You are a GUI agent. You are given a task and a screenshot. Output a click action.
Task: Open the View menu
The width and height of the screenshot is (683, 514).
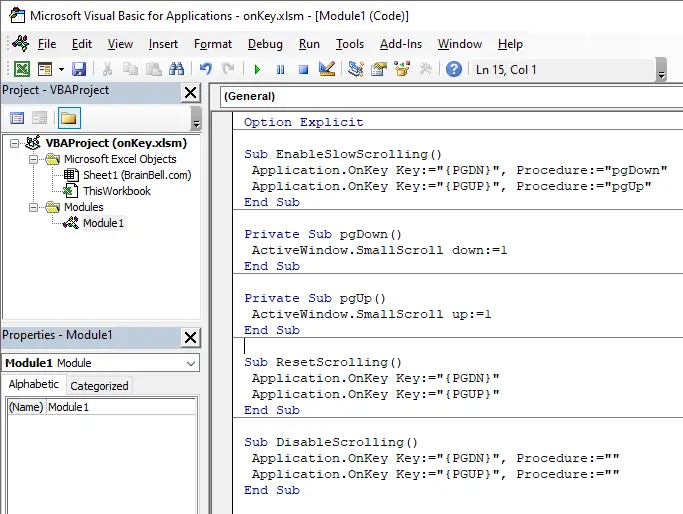coord(120,44)
